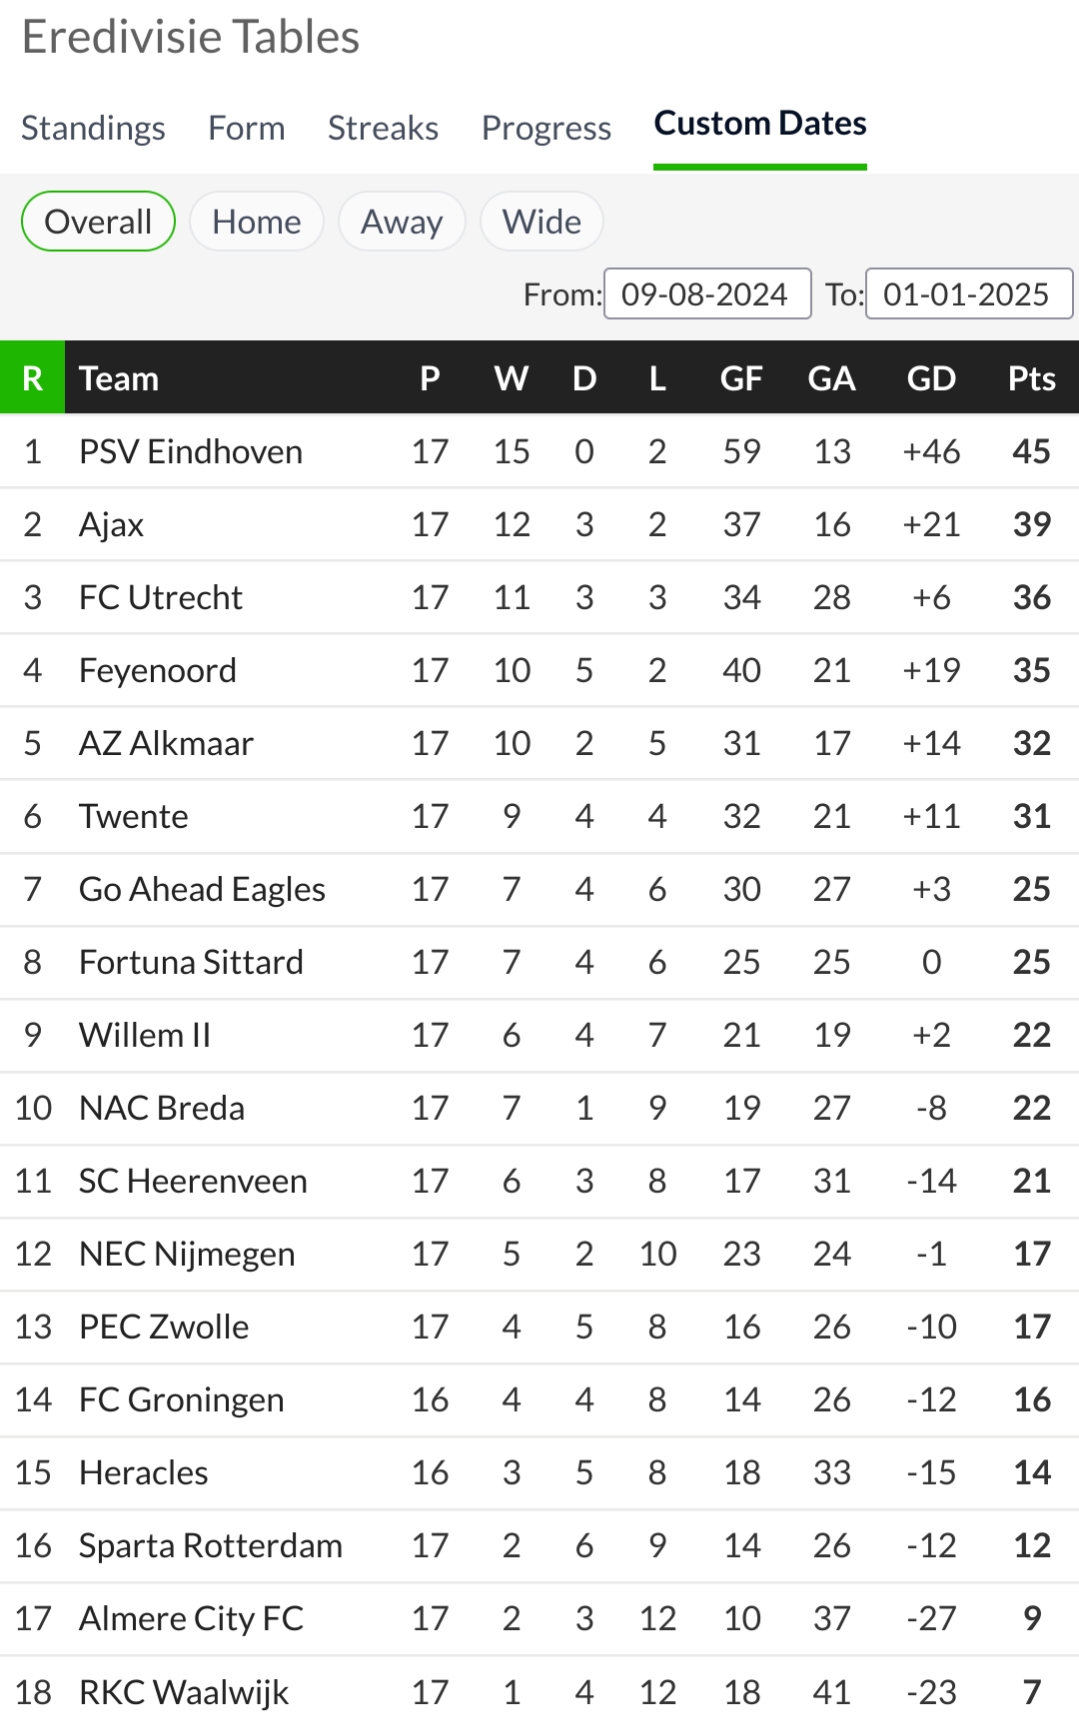Image resolution: width=1079 pixels, height=1735 pixels.
Task: Select the Overall filter pill
Action: tap(98, 221)
